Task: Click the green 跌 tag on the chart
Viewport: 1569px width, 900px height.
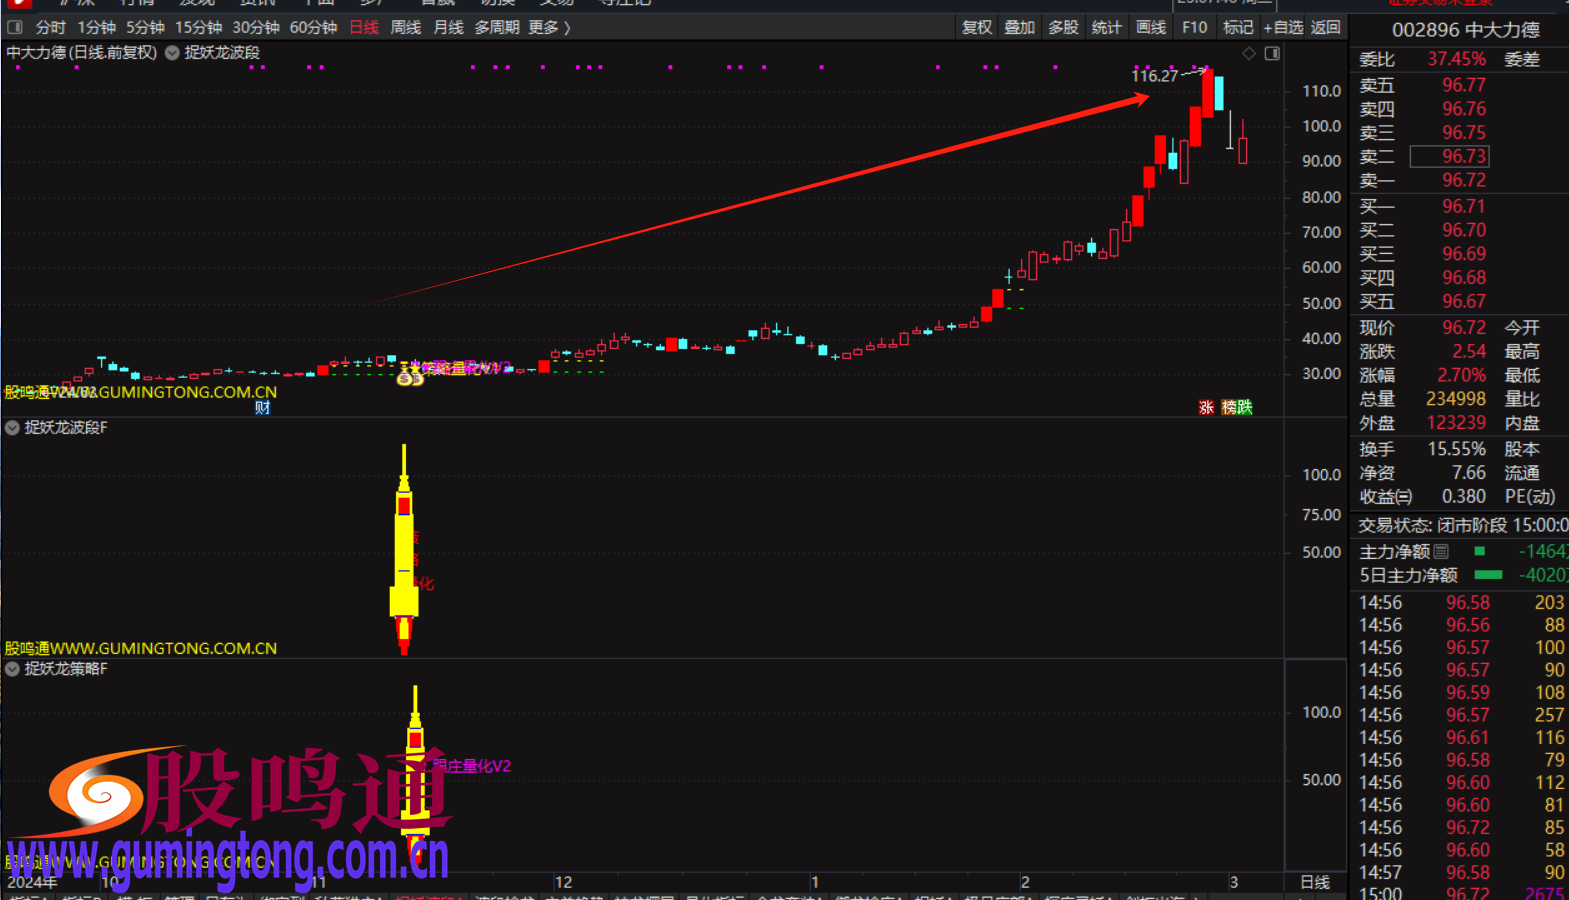Action: pyautogui.click(x=1244, y=407)
